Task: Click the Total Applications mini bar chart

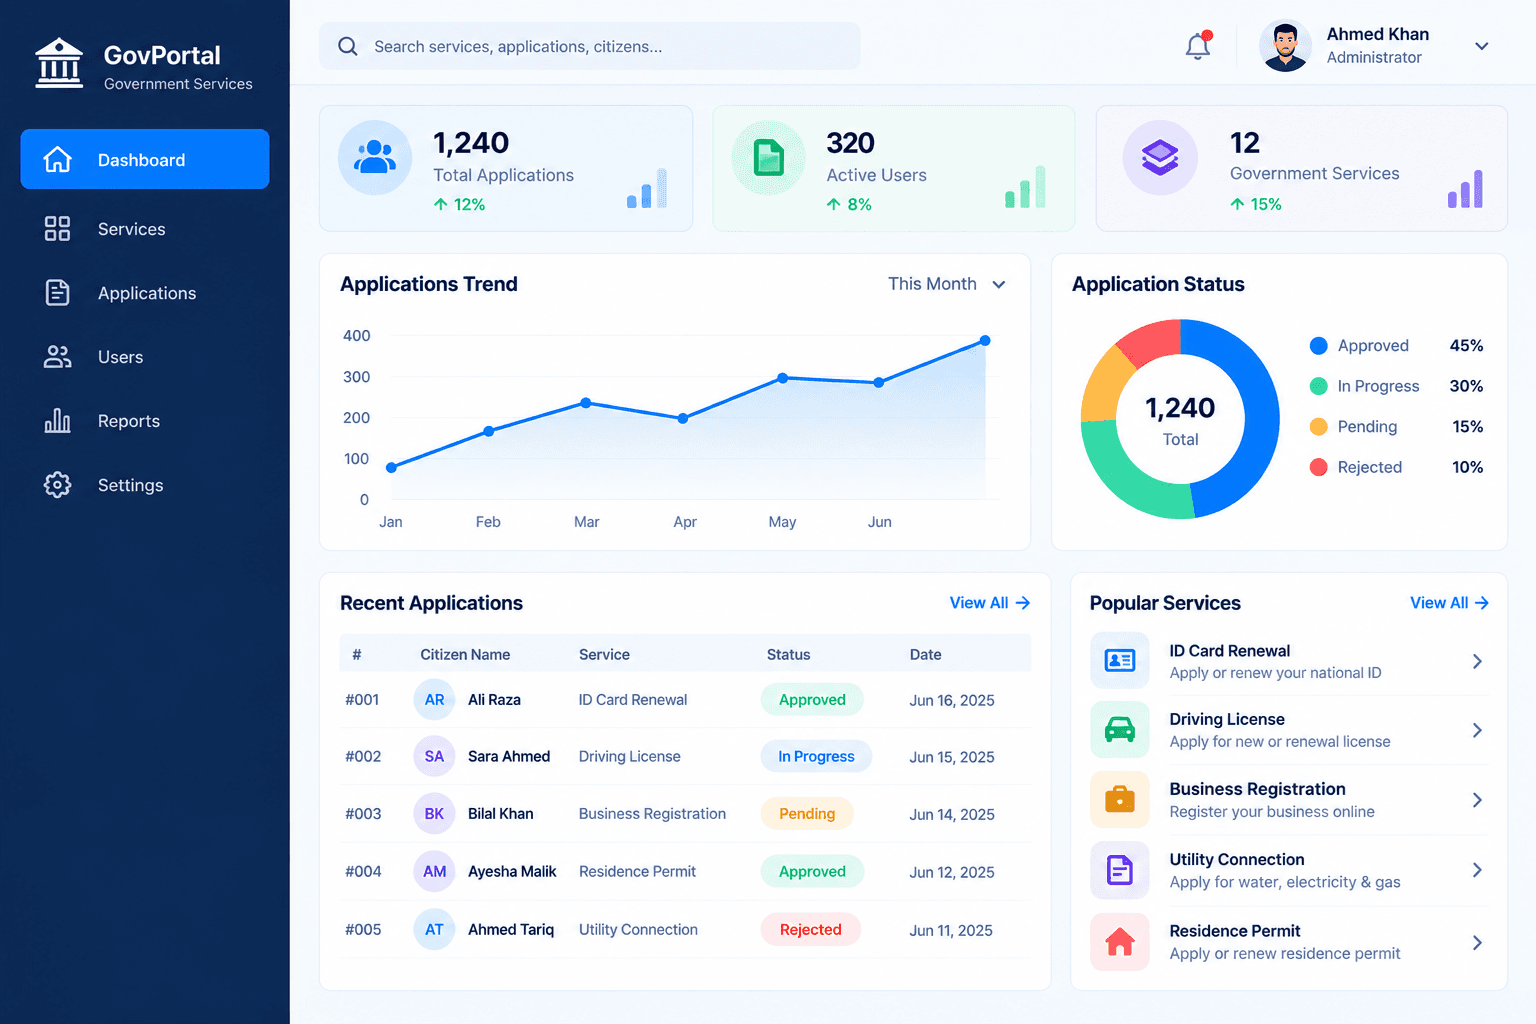Action: pos(647,188)
